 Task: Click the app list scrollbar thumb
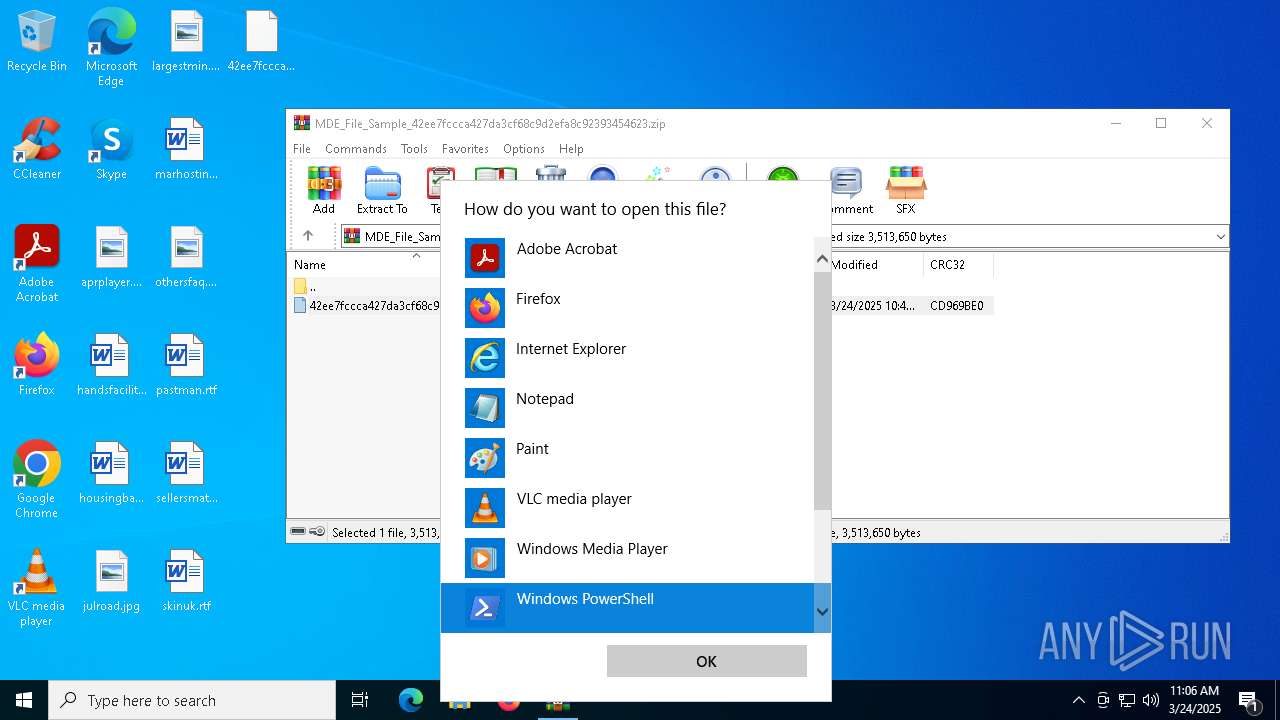(822, 390)
